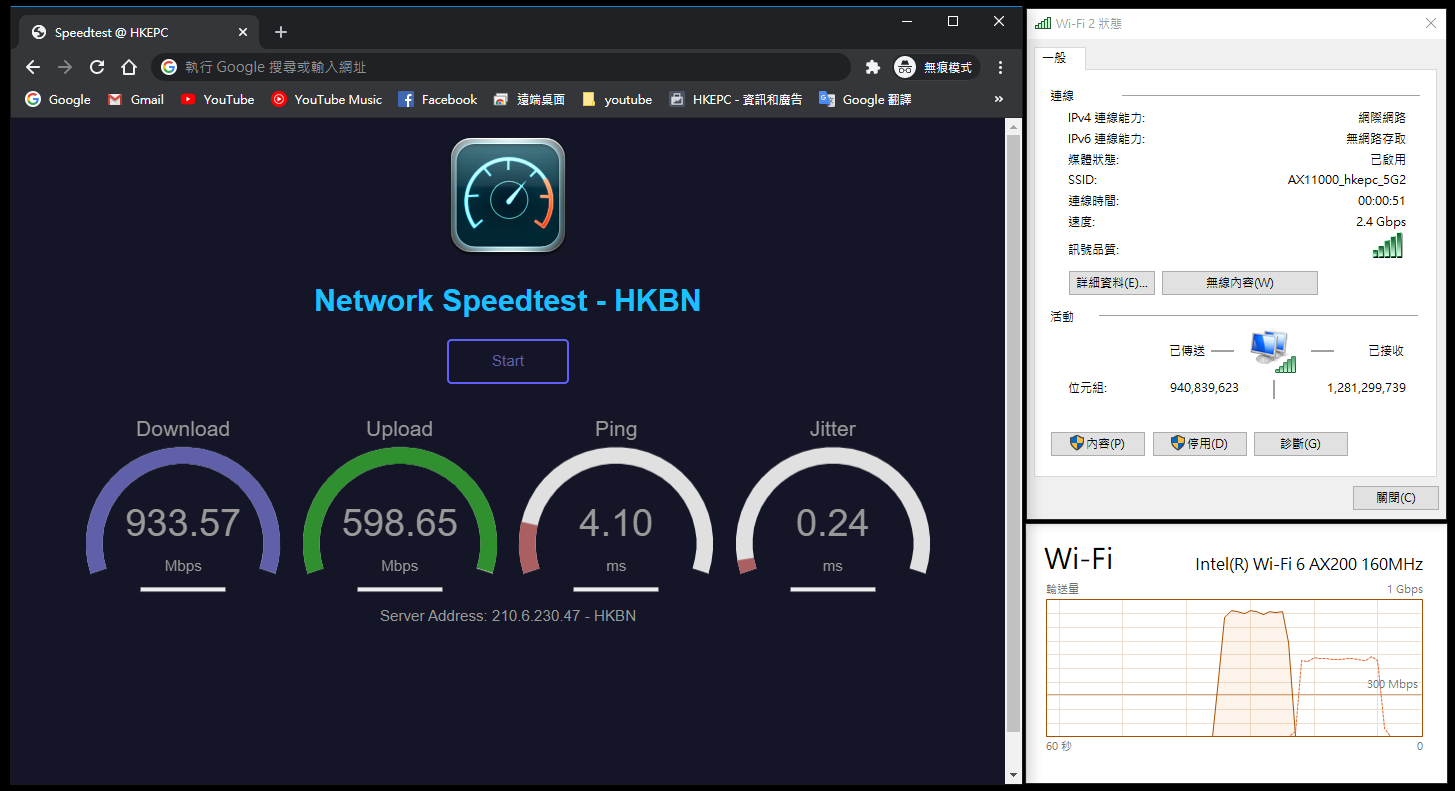The width and height of the screenshot is (1455, 791).
Task: Click the Wi-Fi heading in task manager panel
Action: click(1078, 558)
